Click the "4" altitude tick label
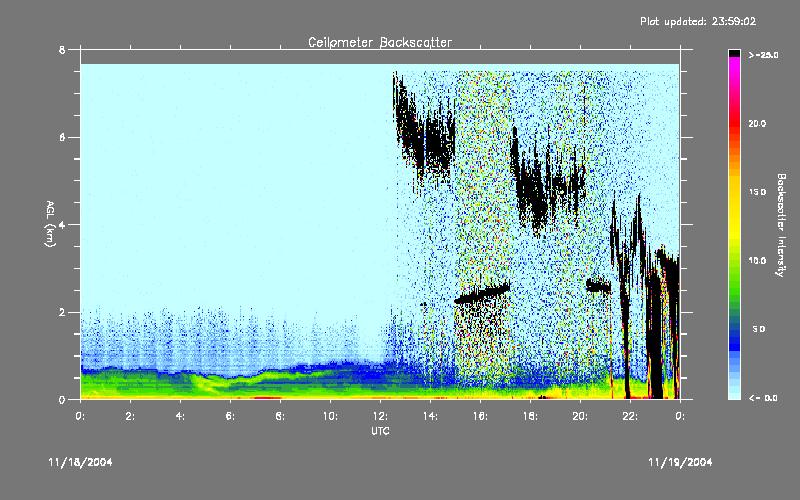This screenshot has height=500, width=800. pos(62,224)
